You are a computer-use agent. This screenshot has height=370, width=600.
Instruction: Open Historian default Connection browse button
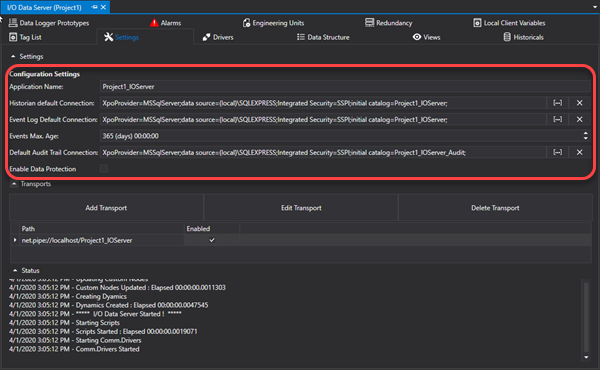(x=558, y=103)
